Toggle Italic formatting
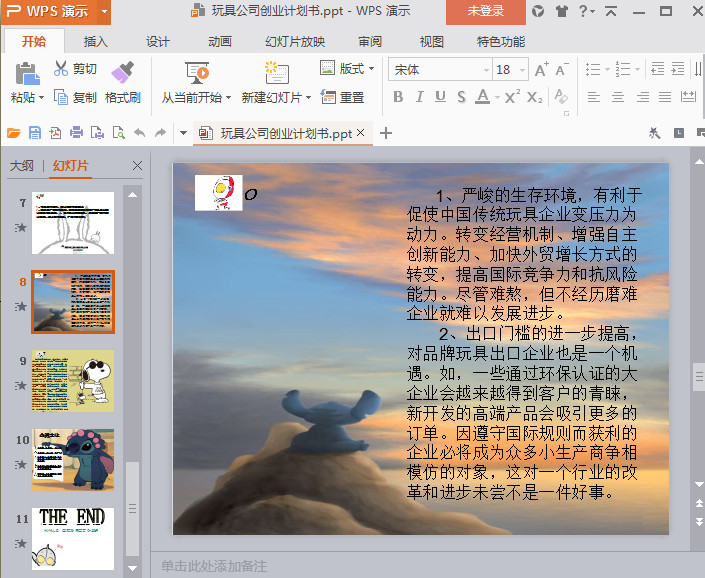The height and width of the screenshot is (578, 705). tap(419, 97)
